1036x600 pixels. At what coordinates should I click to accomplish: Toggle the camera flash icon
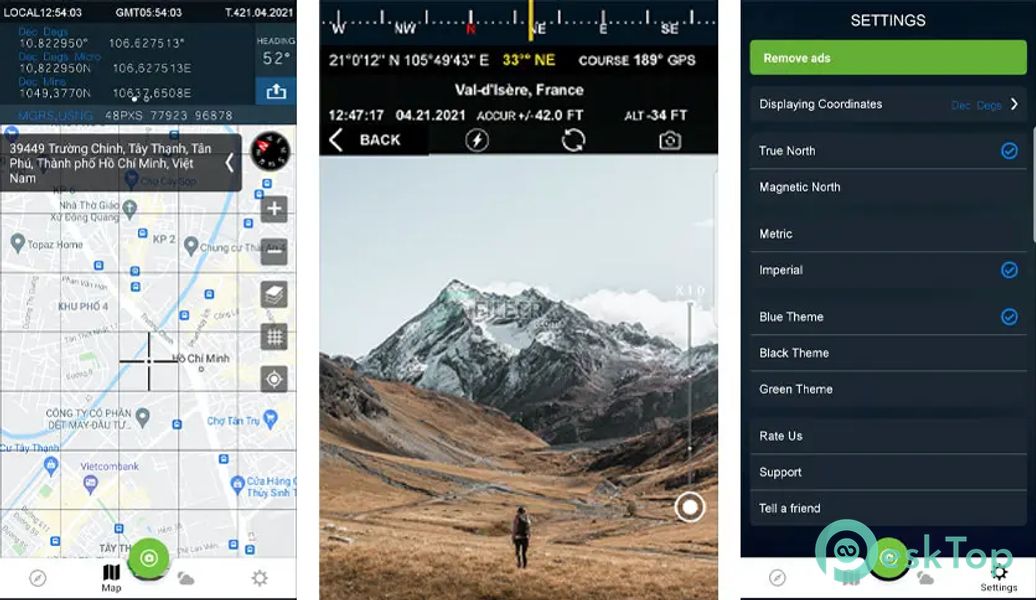(477, 140)
